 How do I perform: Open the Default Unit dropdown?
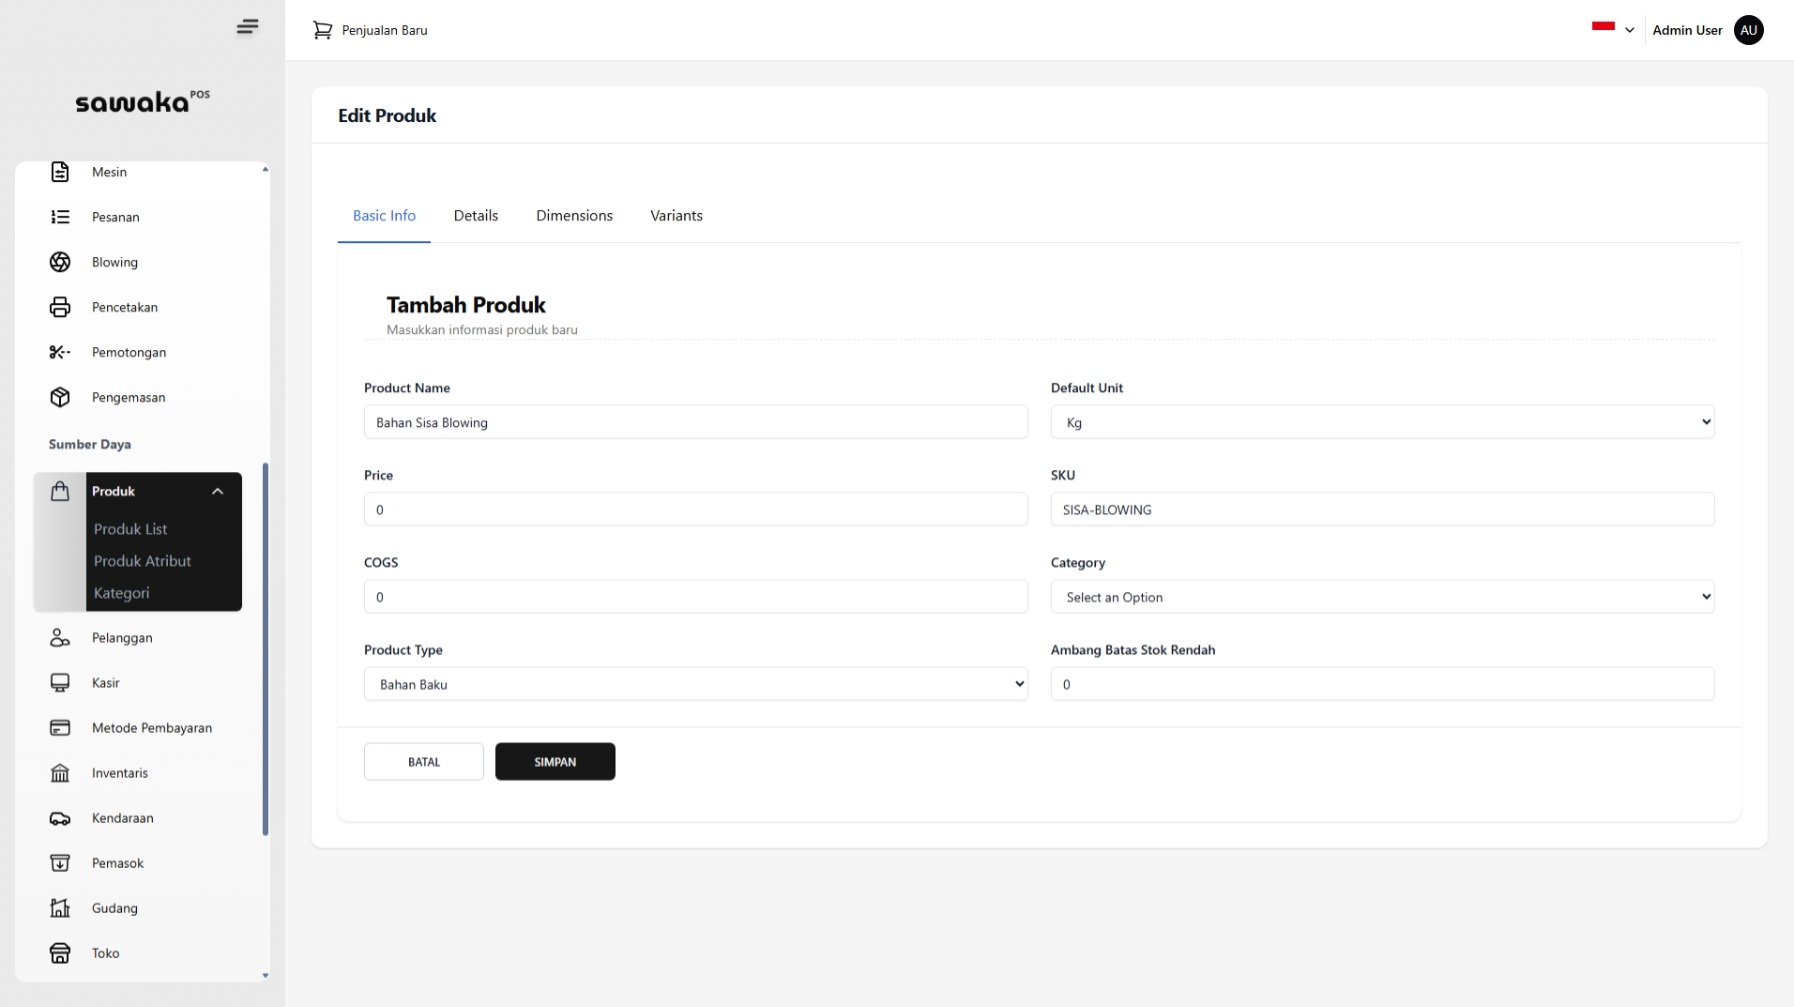click(1381, 422)
